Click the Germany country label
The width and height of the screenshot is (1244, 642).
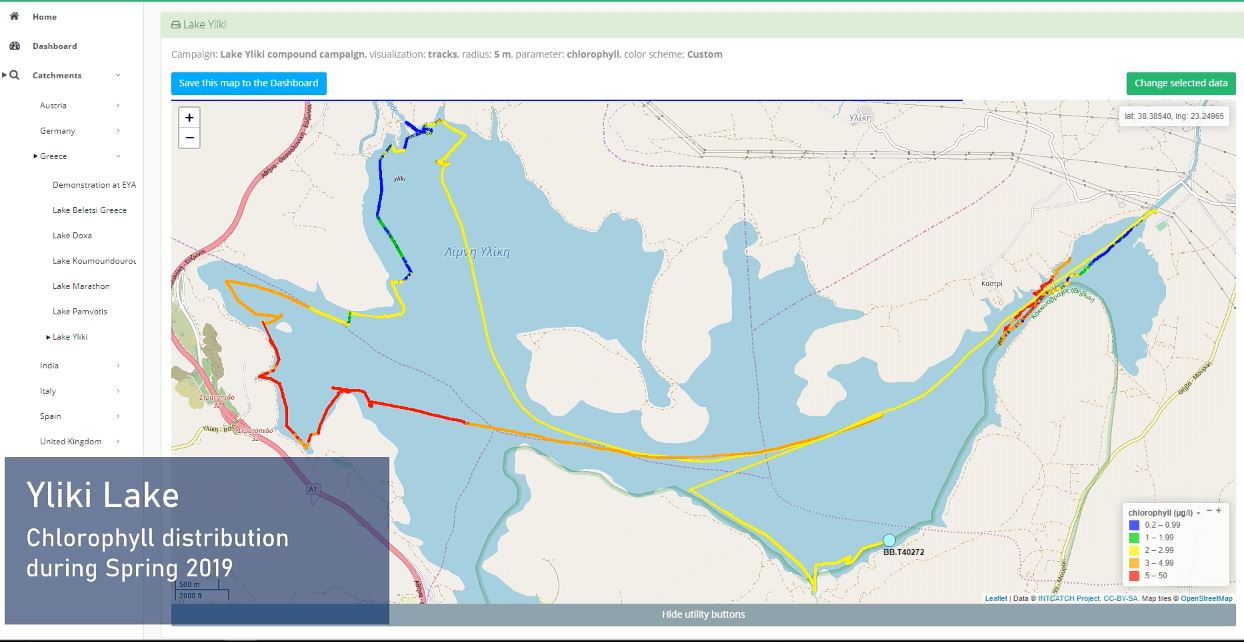57,131
